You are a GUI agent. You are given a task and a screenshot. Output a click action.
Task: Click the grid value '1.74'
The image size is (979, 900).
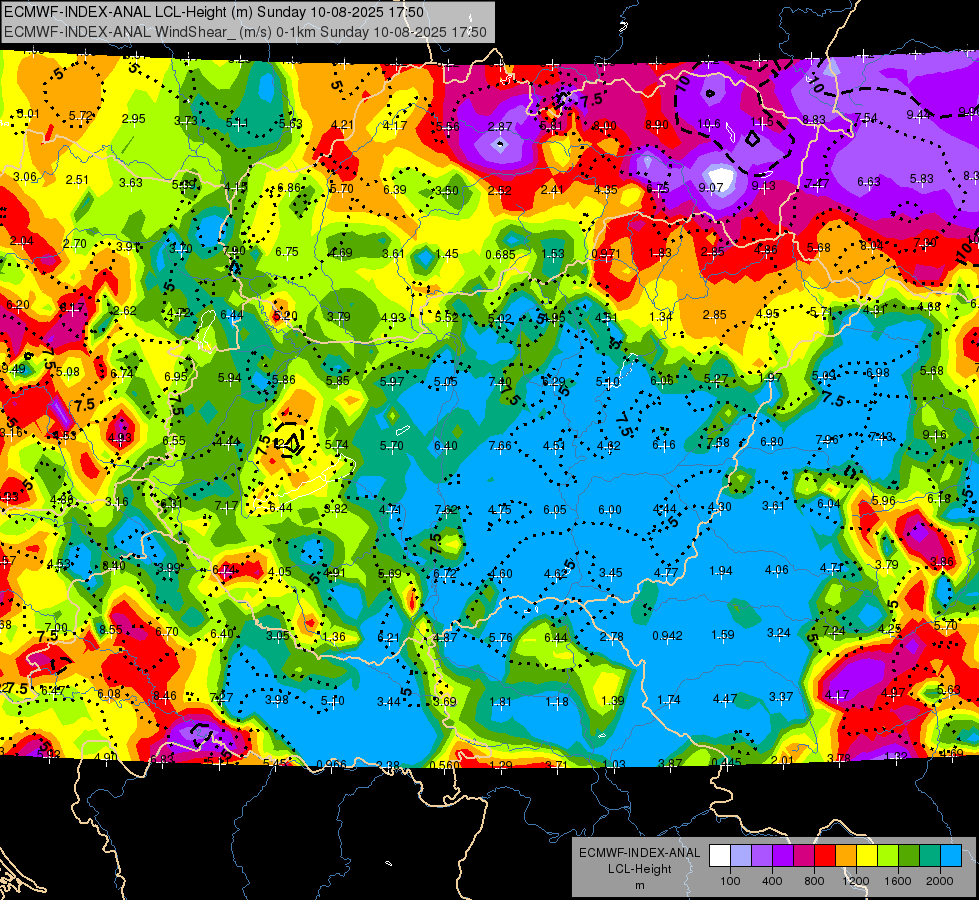(x=668, y=700)
